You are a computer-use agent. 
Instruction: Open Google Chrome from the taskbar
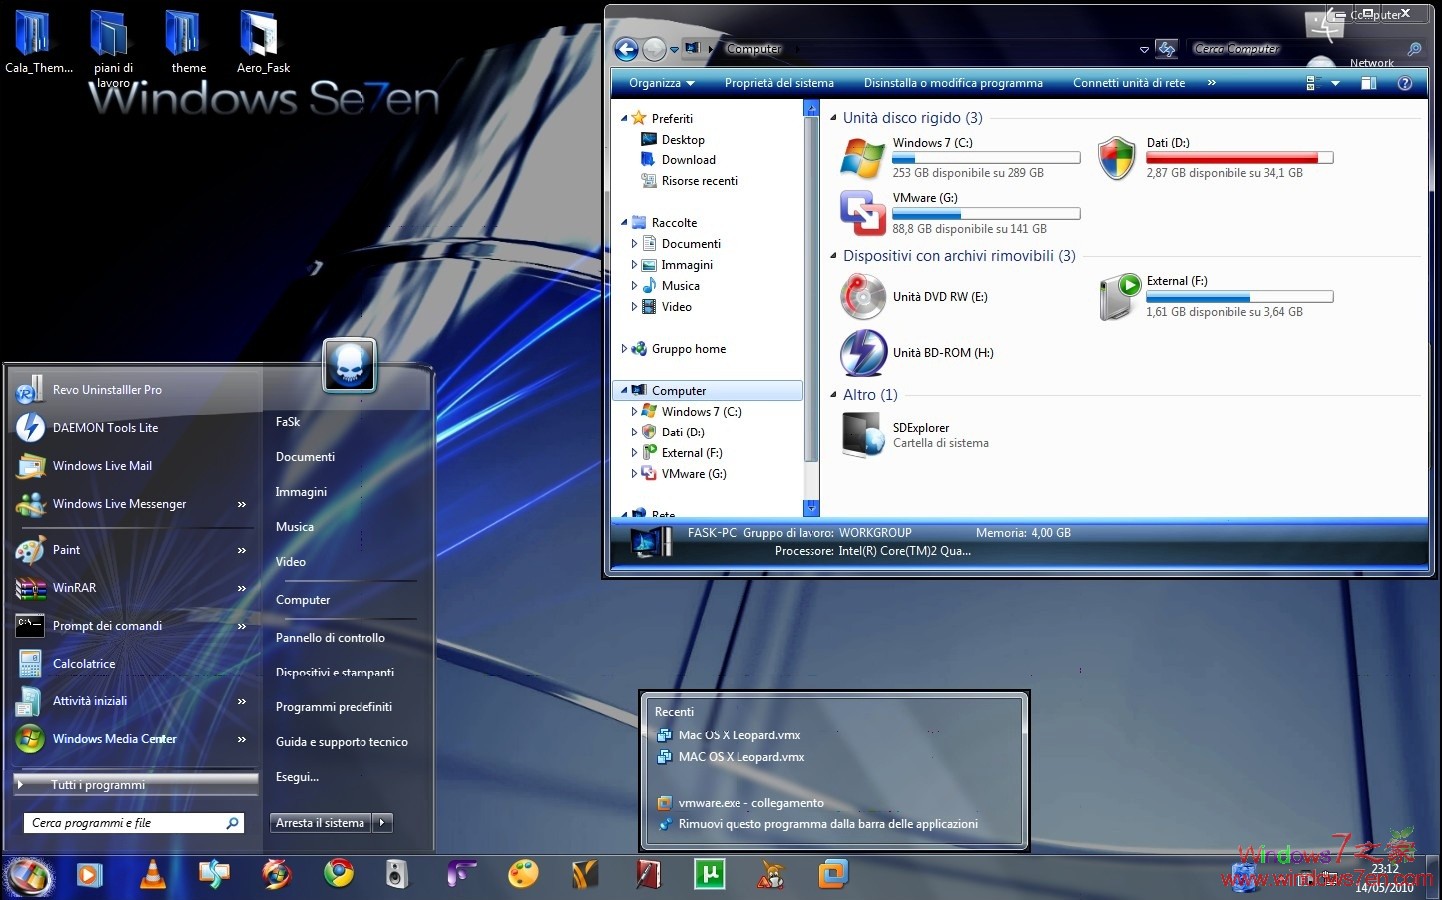(x=338, y=874)
